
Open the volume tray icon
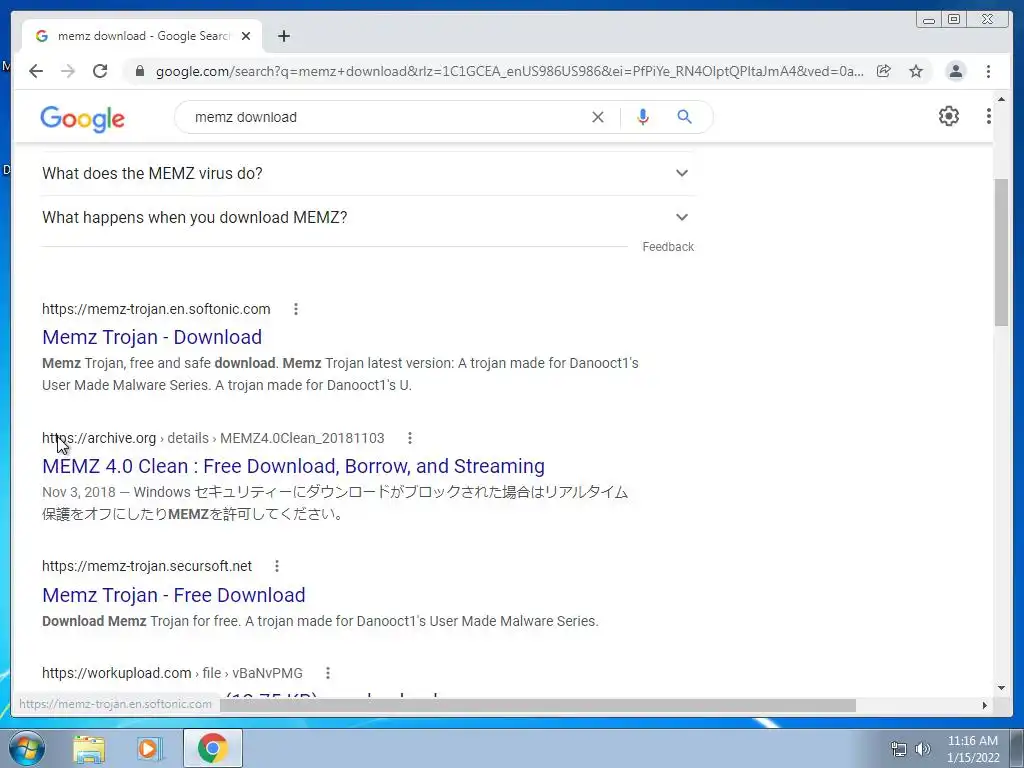922,749
